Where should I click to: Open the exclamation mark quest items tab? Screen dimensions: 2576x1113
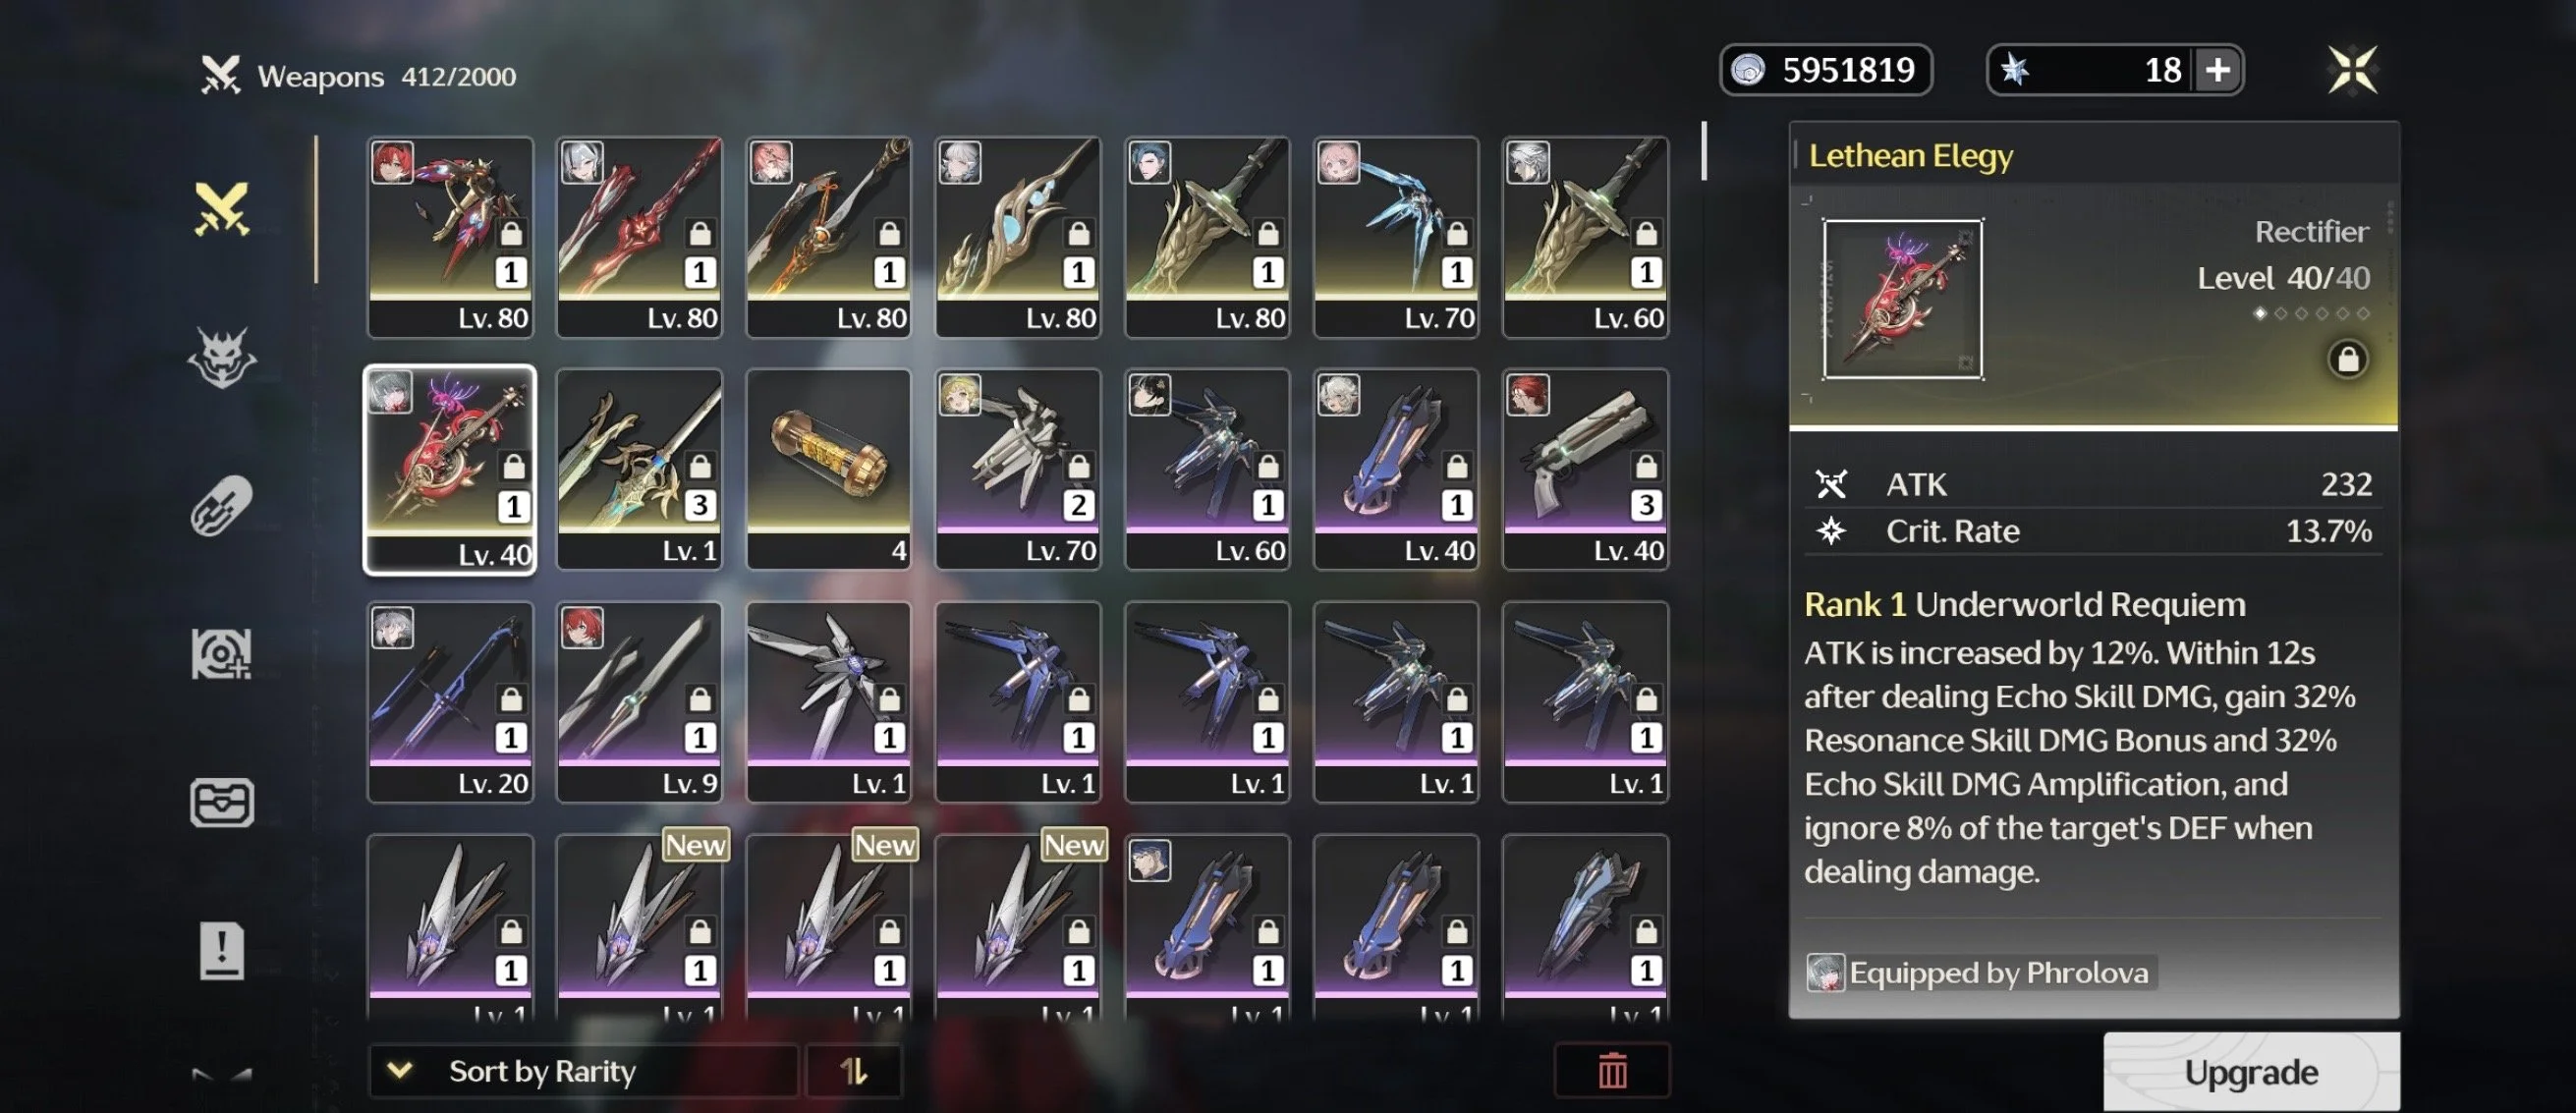coord(221,950)
